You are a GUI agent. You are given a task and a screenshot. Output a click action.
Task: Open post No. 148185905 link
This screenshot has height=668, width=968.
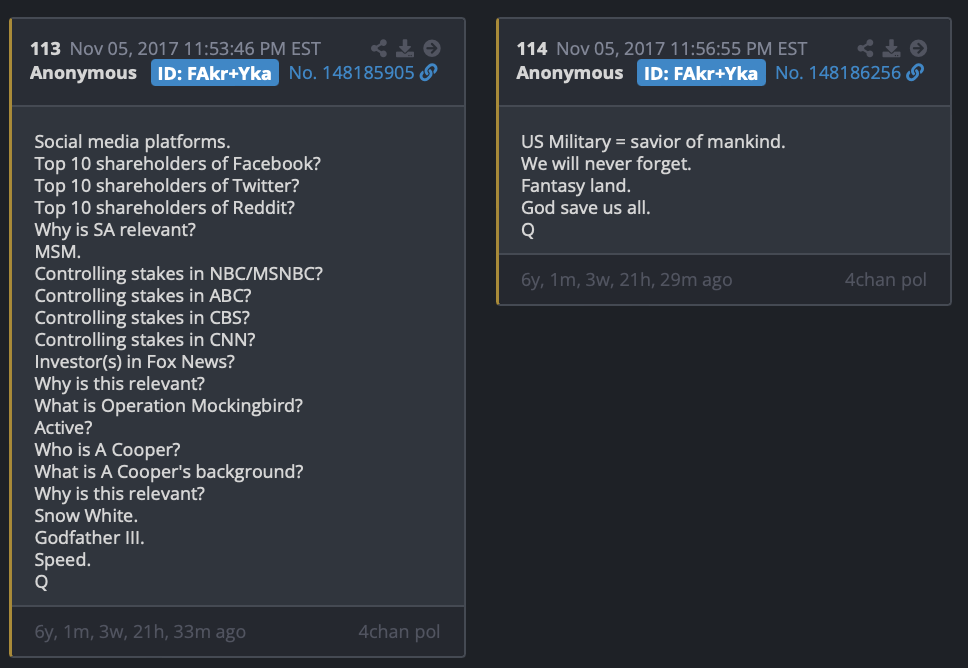coord(351,73)
